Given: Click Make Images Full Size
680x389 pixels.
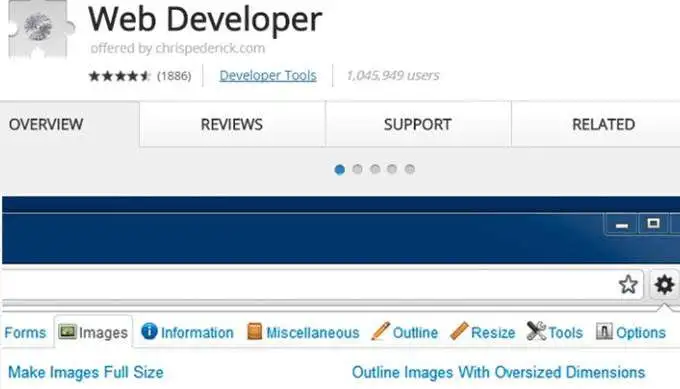Looking at the screenshot, I should tap(86, 372).
